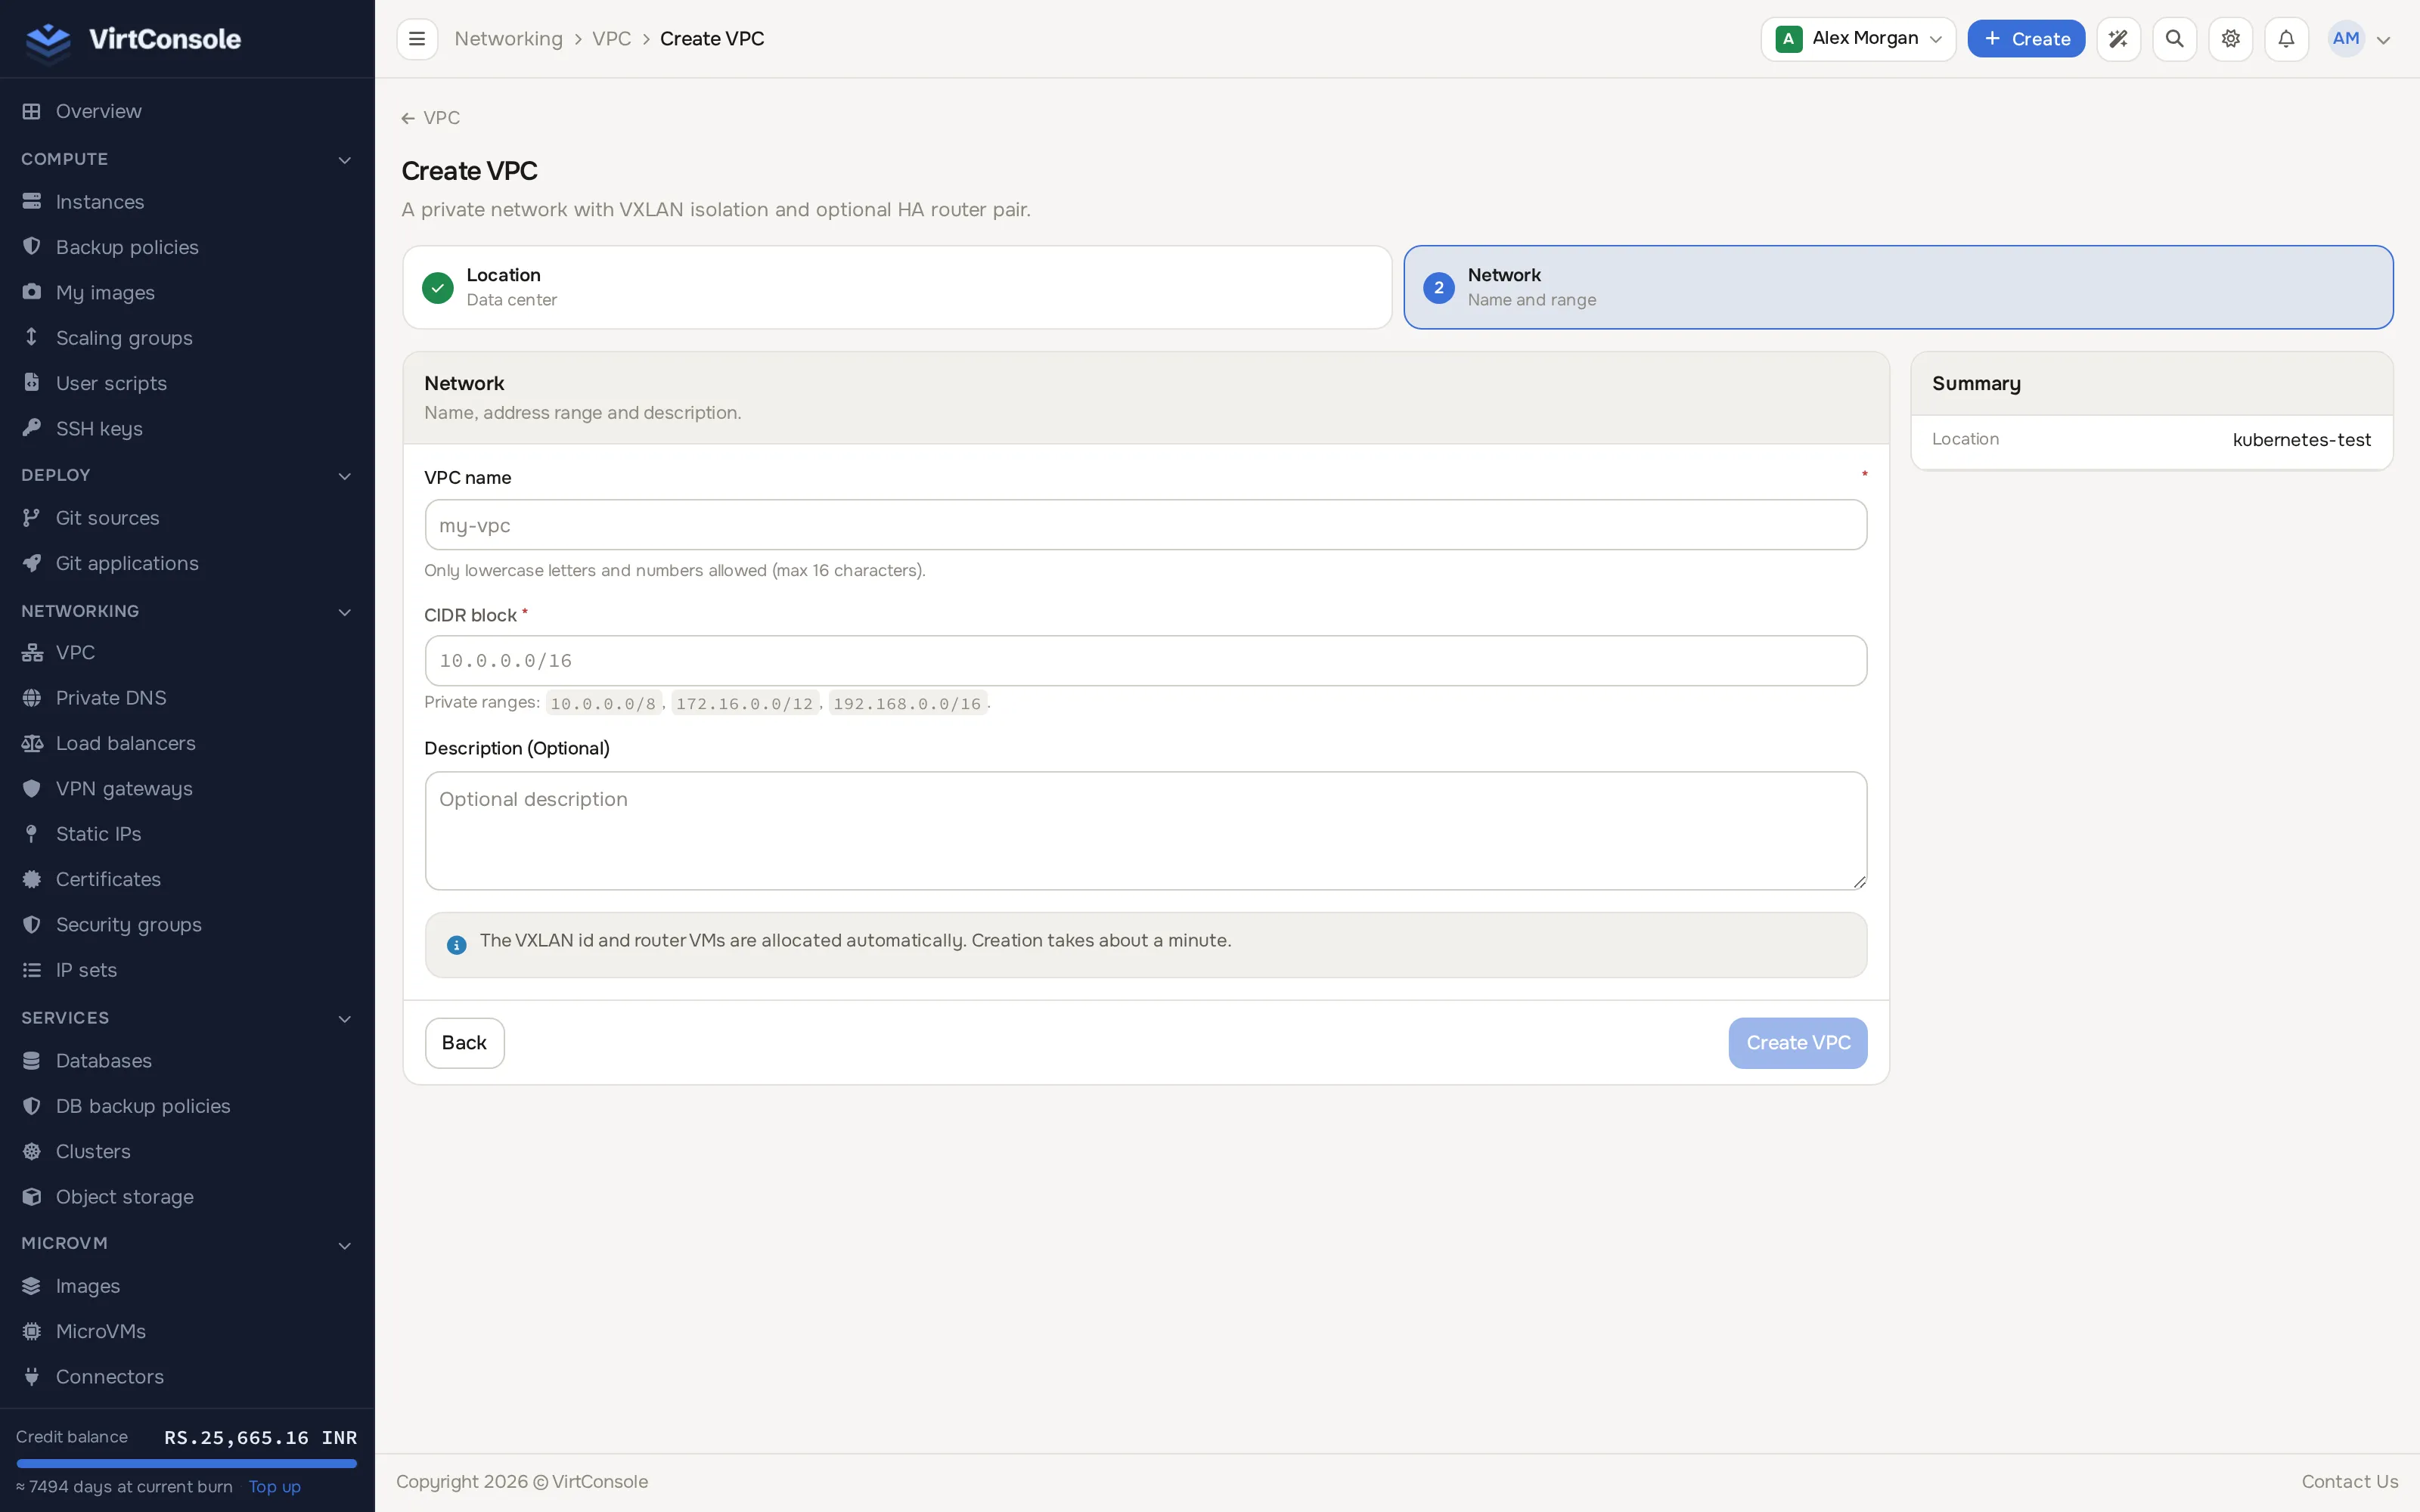Click the Top up link
The image size is (2420, 1512).
[x=274, y=1487]
